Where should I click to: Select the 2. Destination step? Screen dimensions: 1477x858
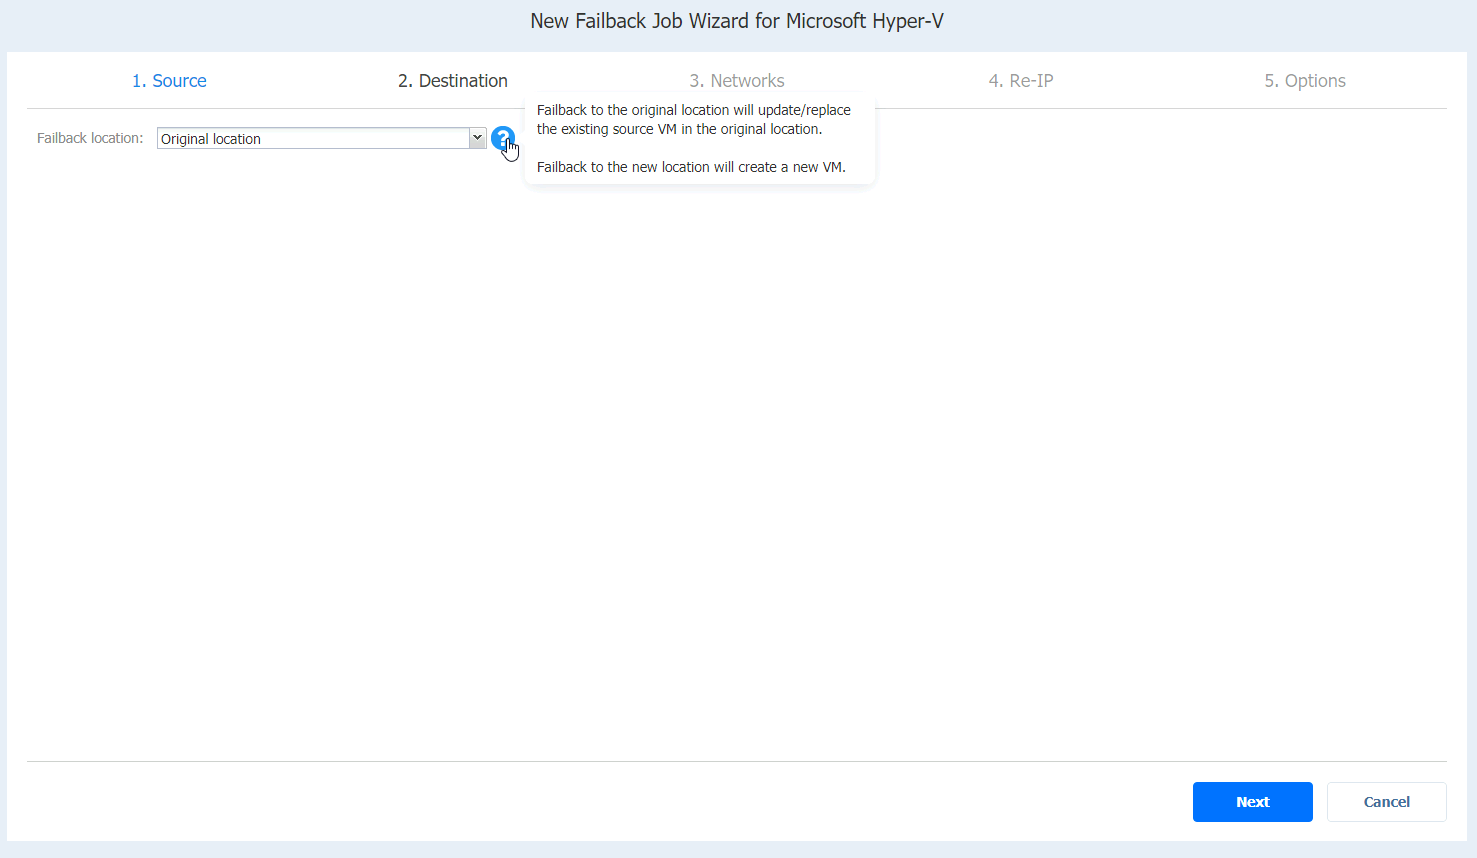click(453, 81)
